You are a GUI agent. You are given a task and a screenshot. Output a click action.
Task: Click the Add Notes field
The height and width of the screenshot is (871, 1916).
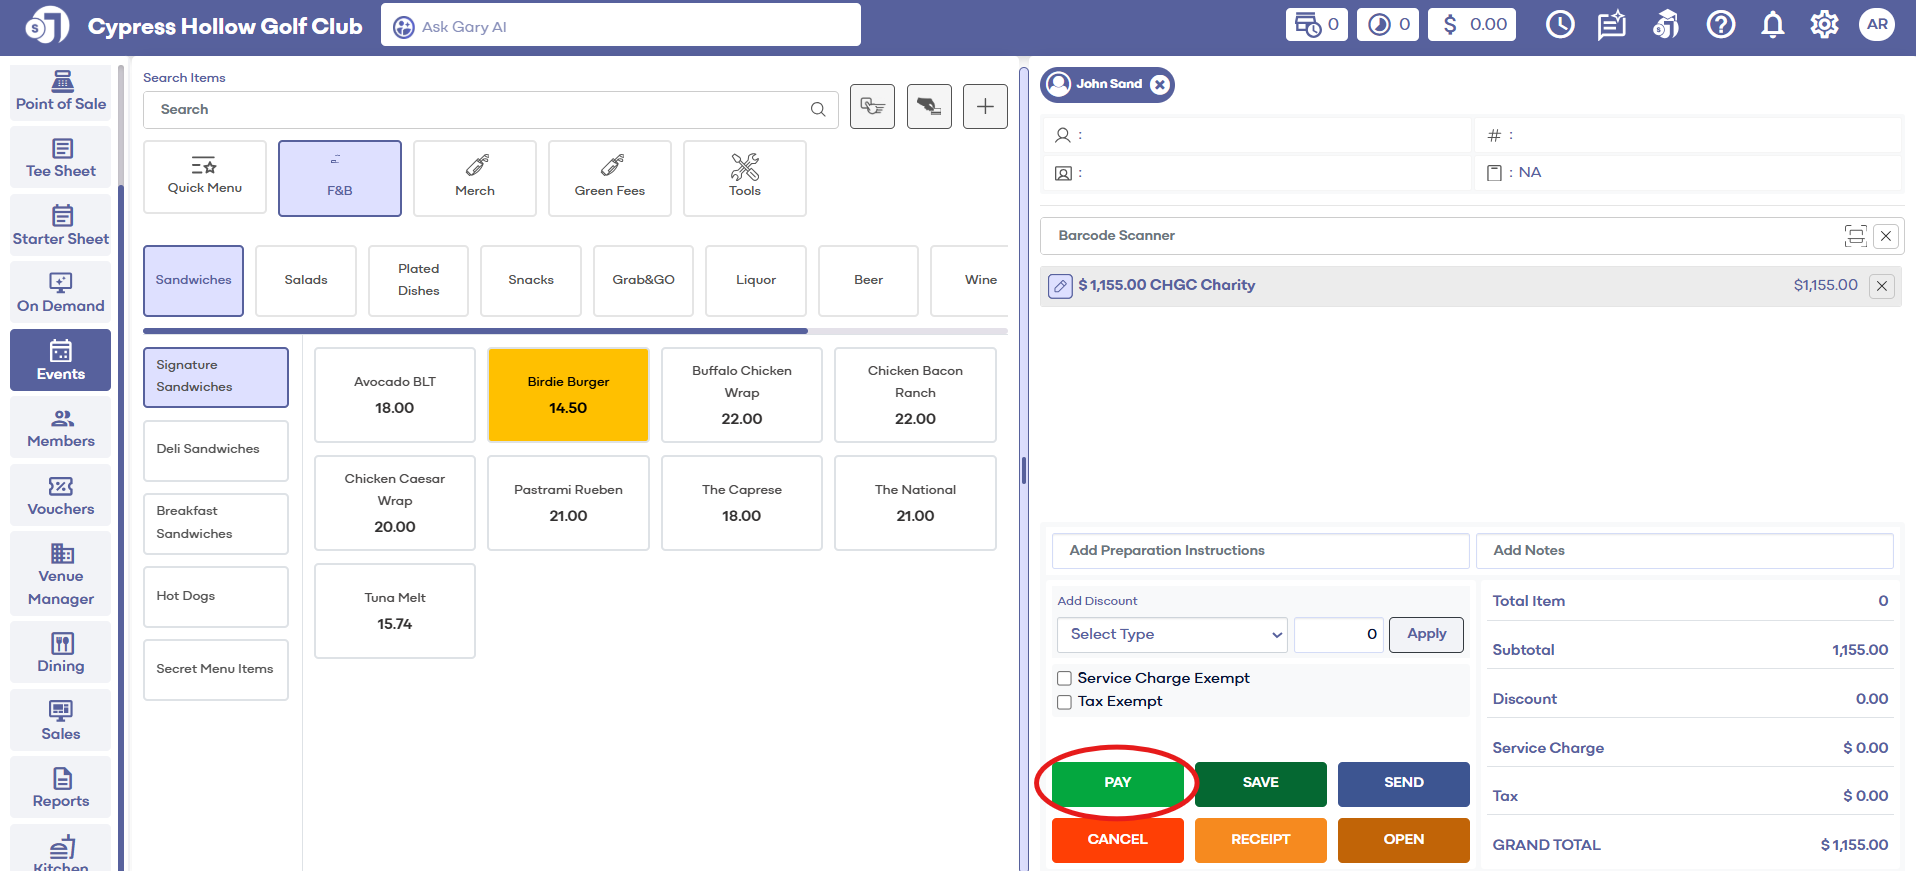1684,551
